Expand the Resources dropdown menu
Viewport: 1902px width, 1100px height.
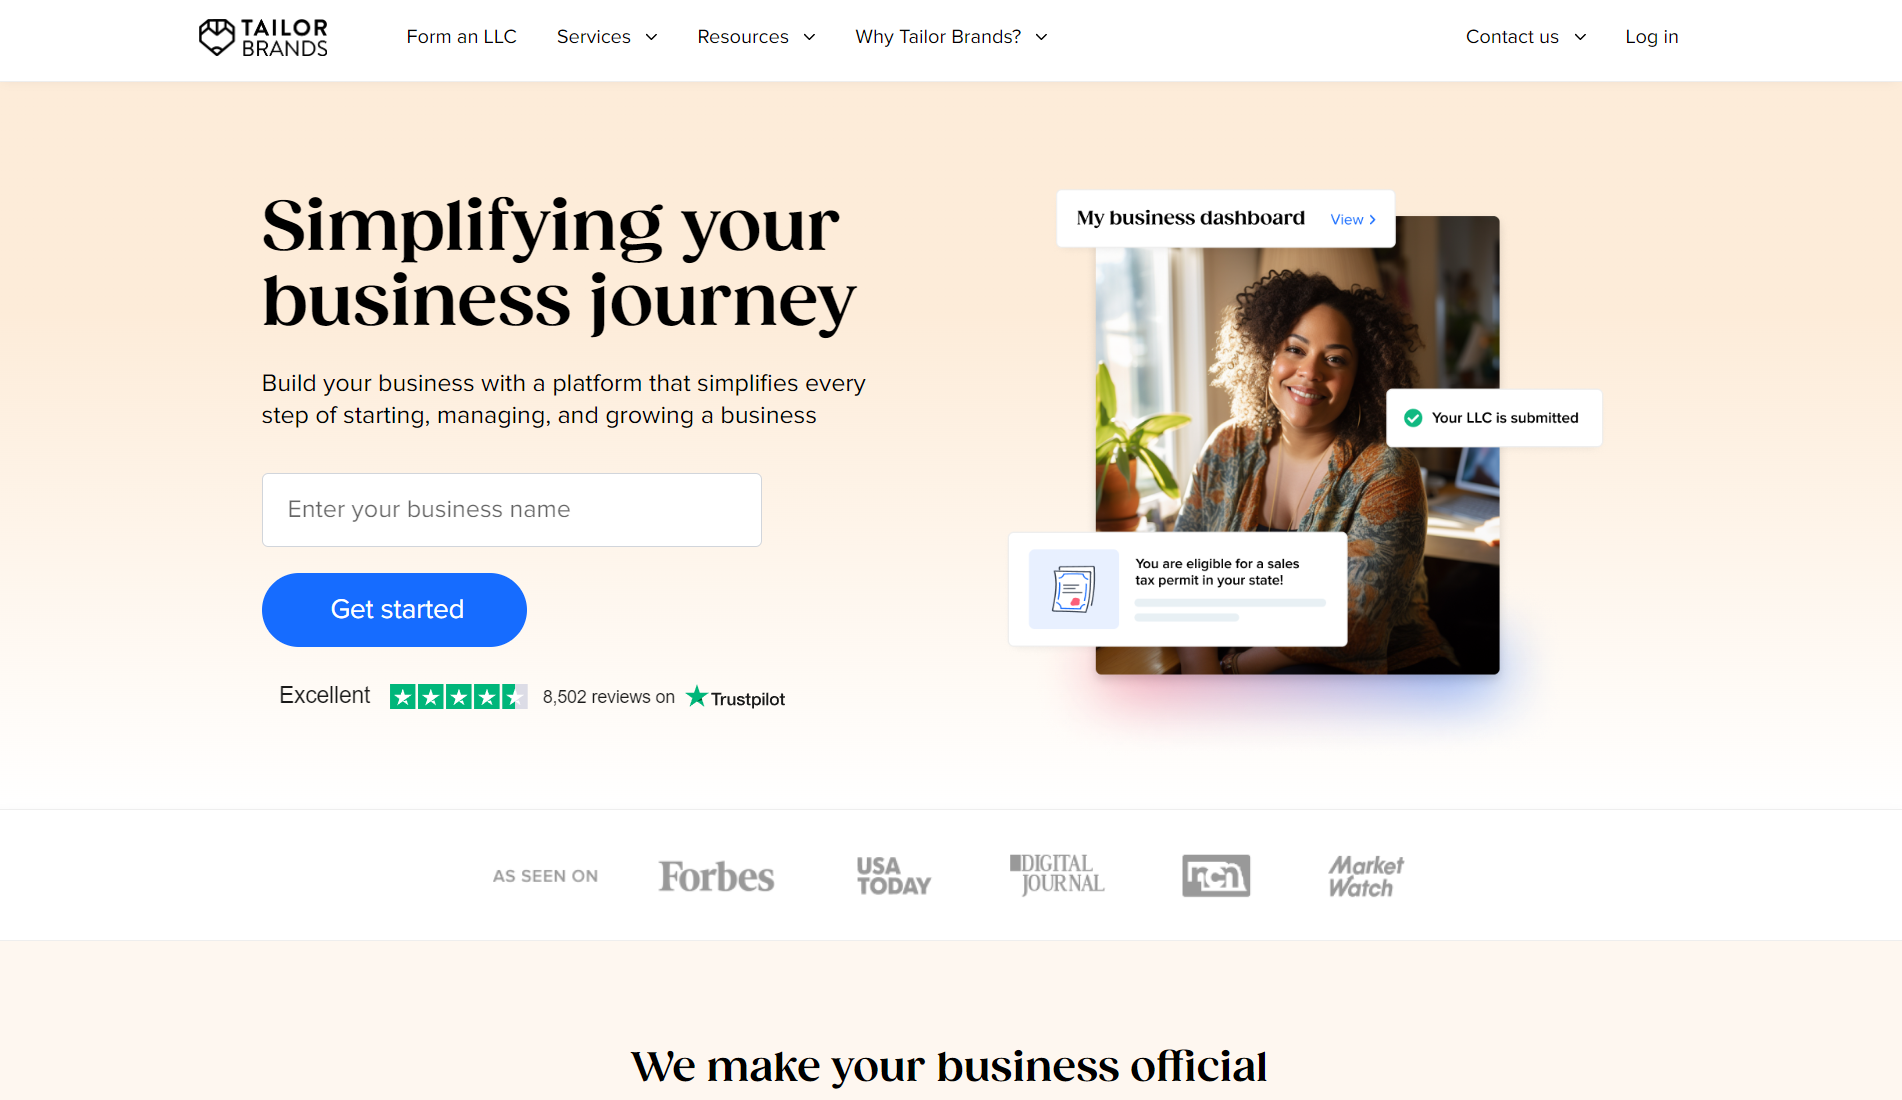757,37
